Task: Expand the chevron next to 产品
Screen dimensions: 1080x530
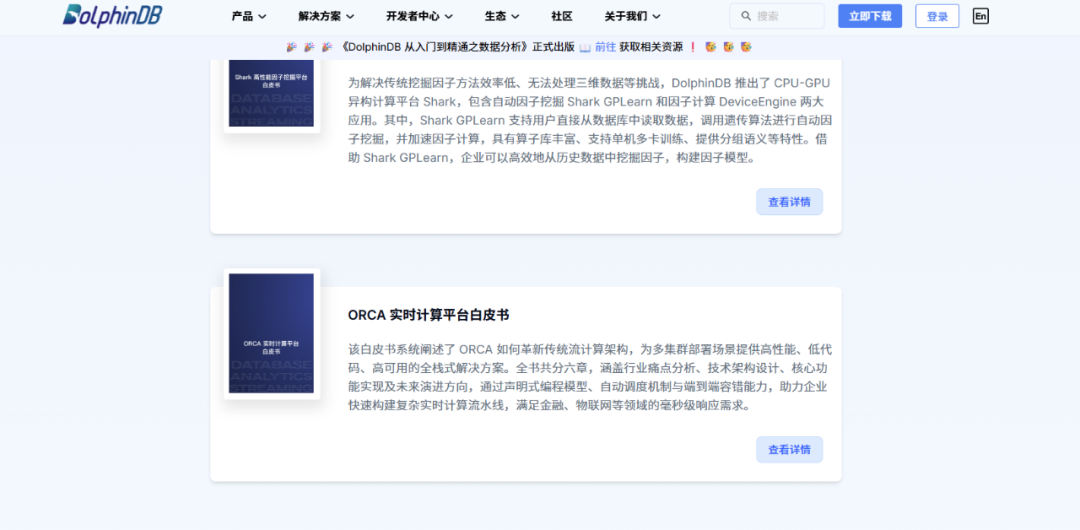Action: click(x=262, y=17)
